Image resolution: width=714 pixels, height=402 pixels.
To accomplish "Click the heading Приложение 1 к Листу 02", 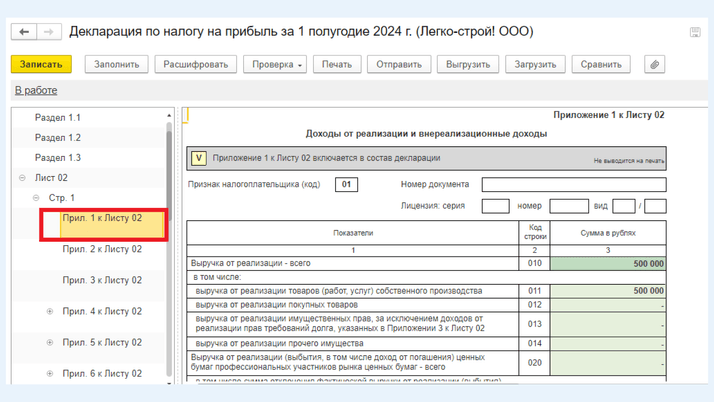I will (x=609, y=115).
